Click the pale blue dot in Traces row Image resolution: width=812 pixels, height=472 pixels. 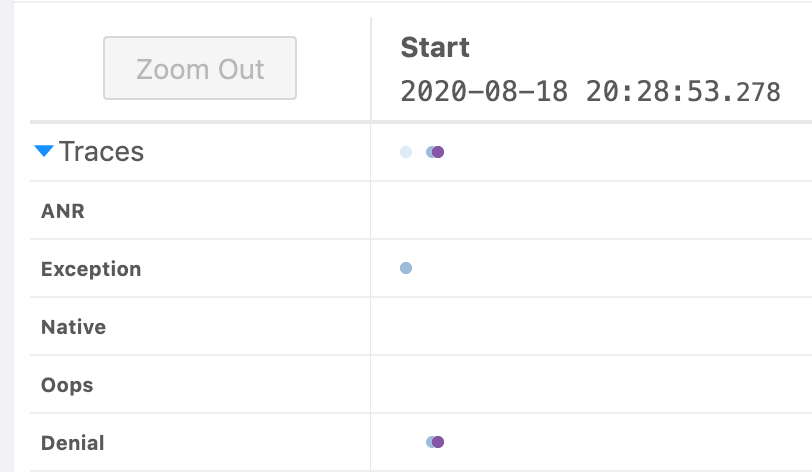coord(406,152)
